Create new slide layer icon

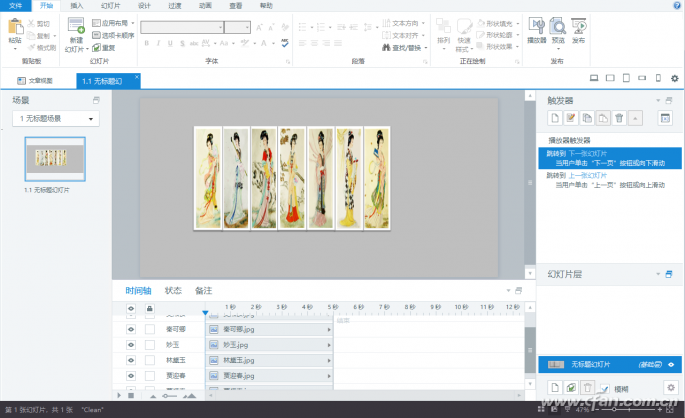pyautogui.click(x=555, y=387)
